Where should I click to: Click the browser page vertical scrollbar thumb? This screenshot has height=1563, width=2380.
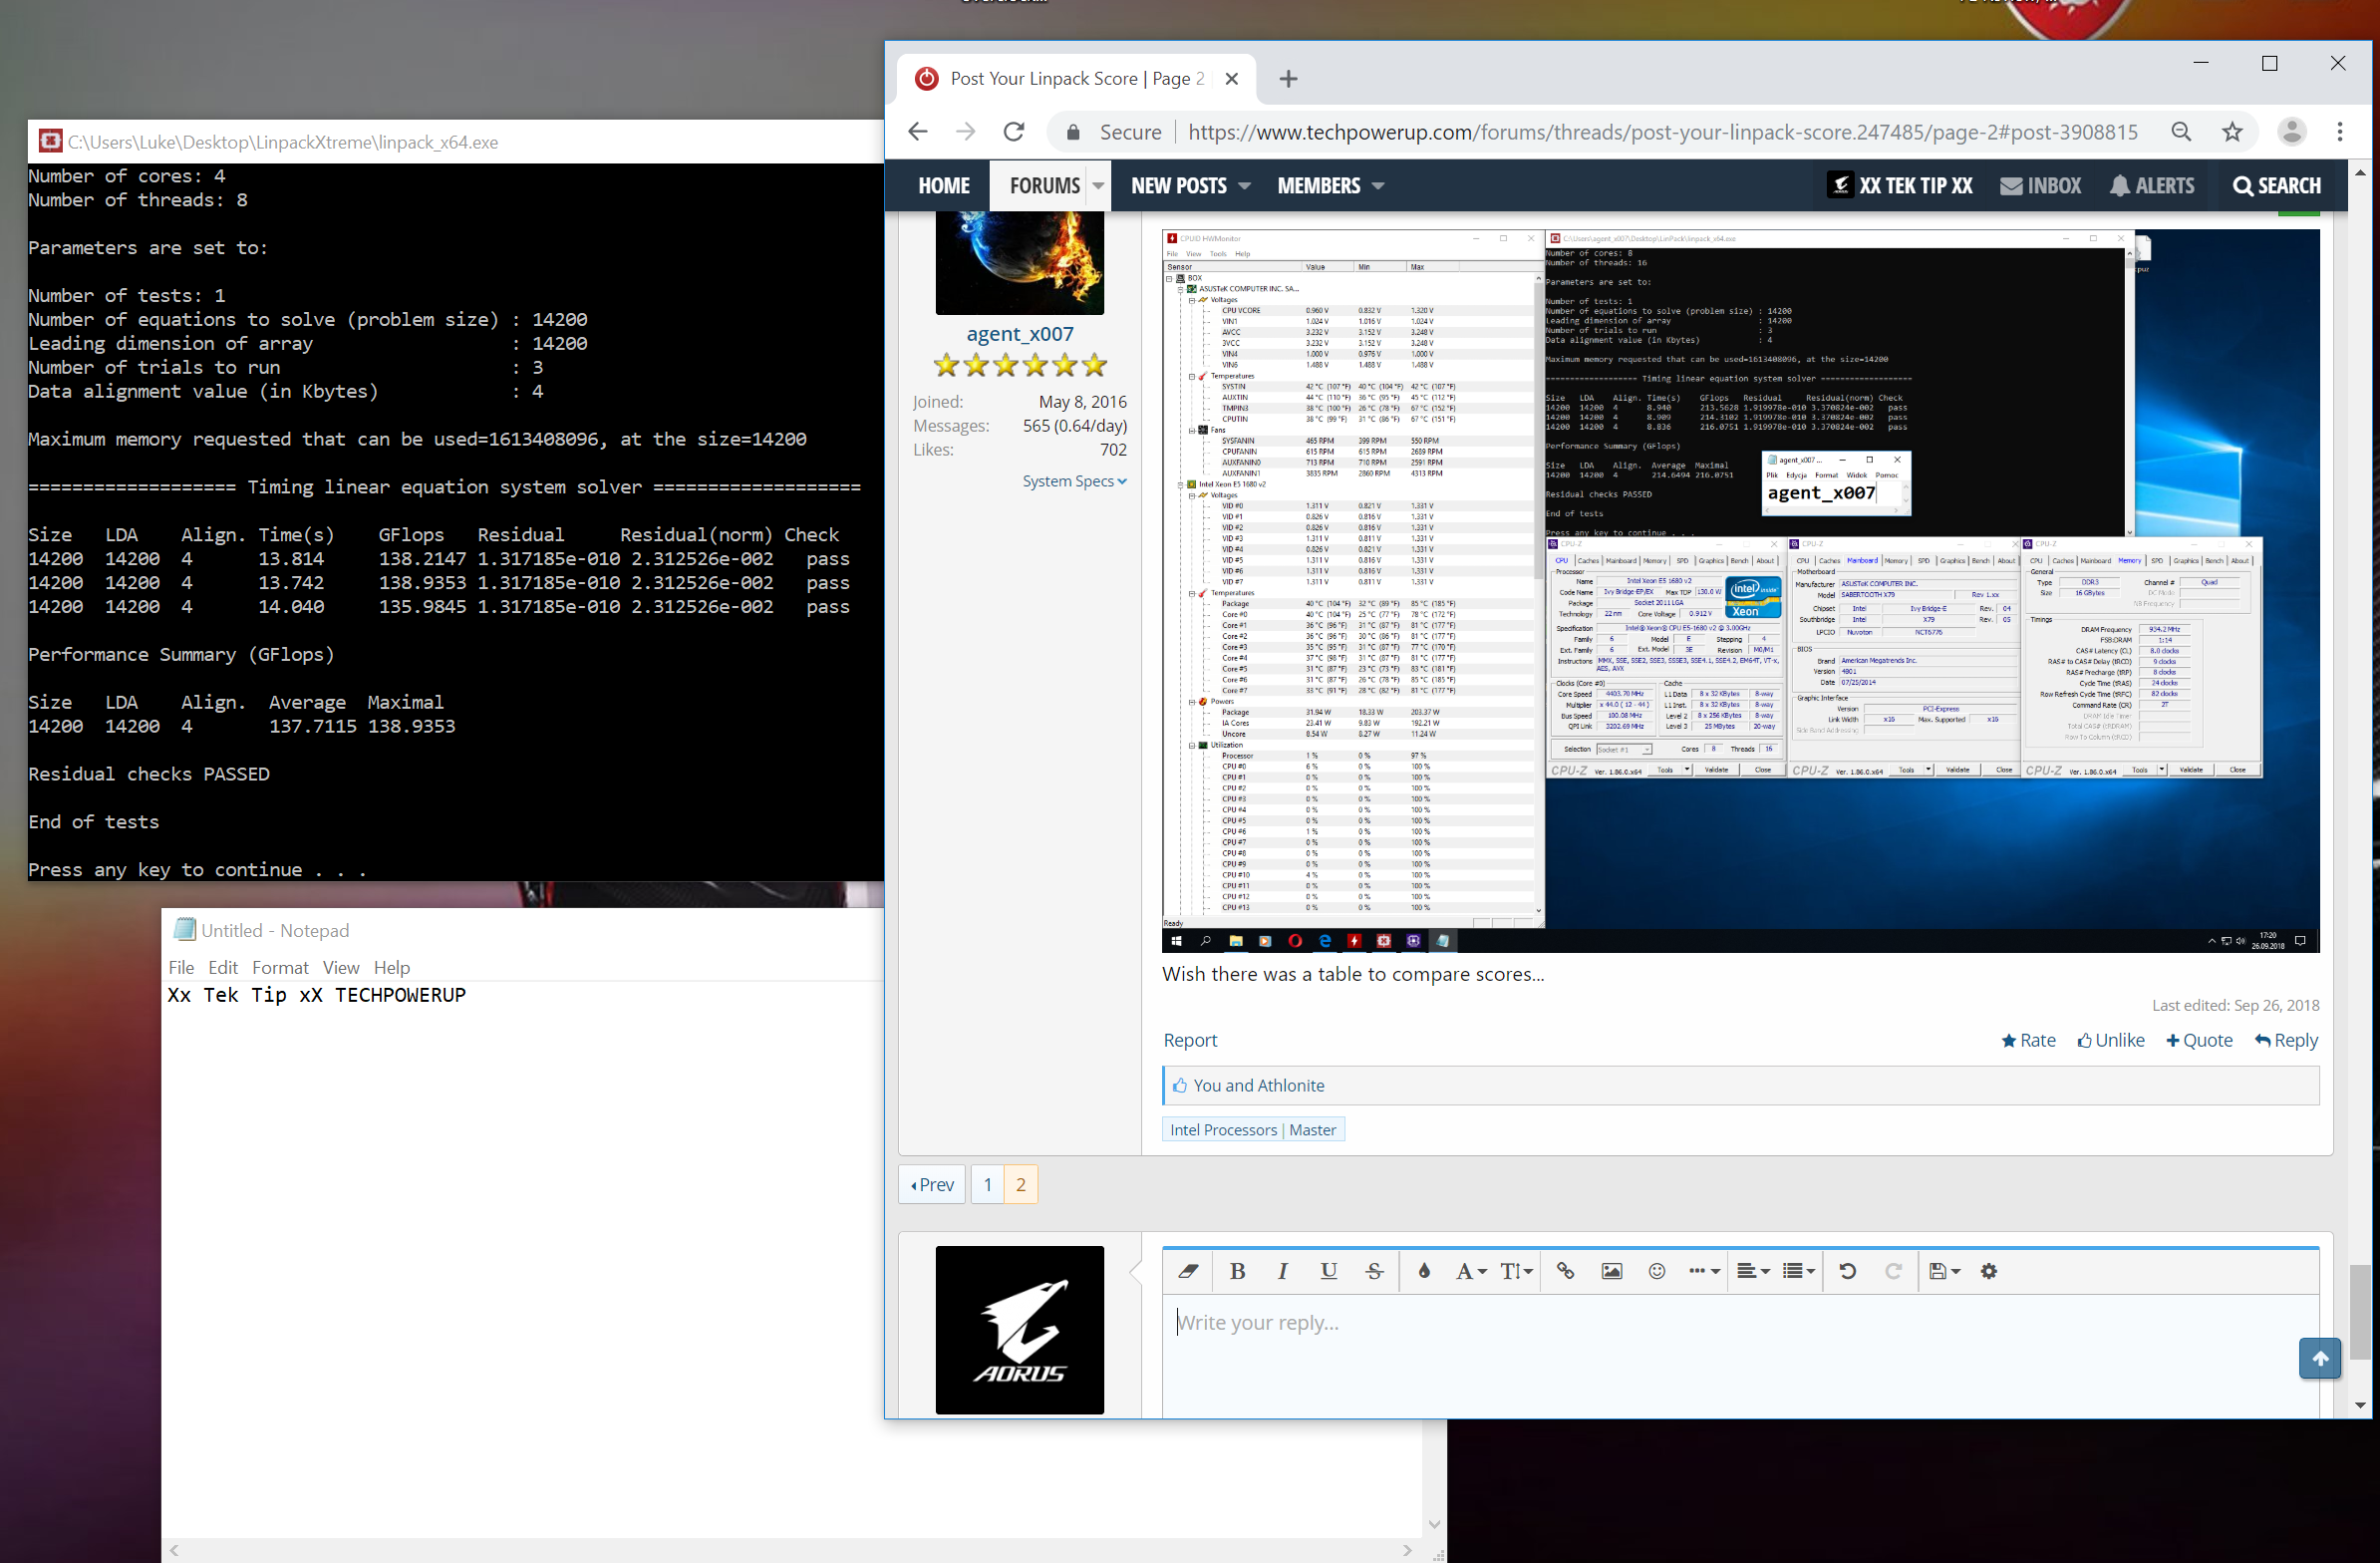tap(2360, 1312)
